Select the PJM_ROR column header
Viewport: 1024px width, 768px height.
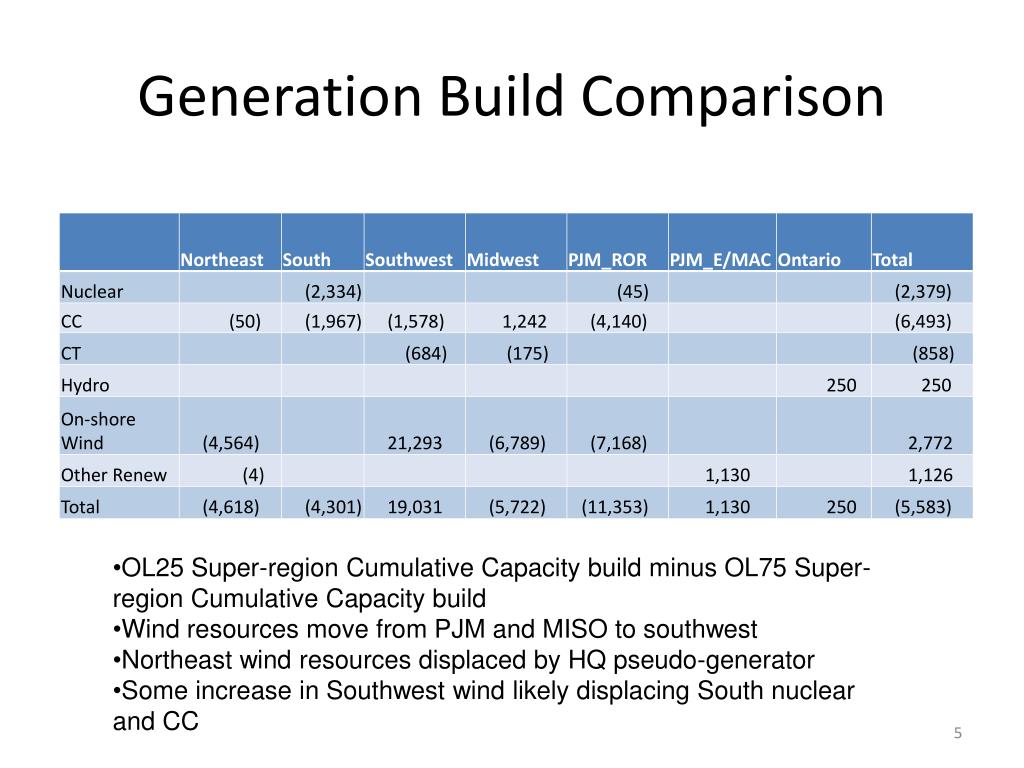pos(607,260)
